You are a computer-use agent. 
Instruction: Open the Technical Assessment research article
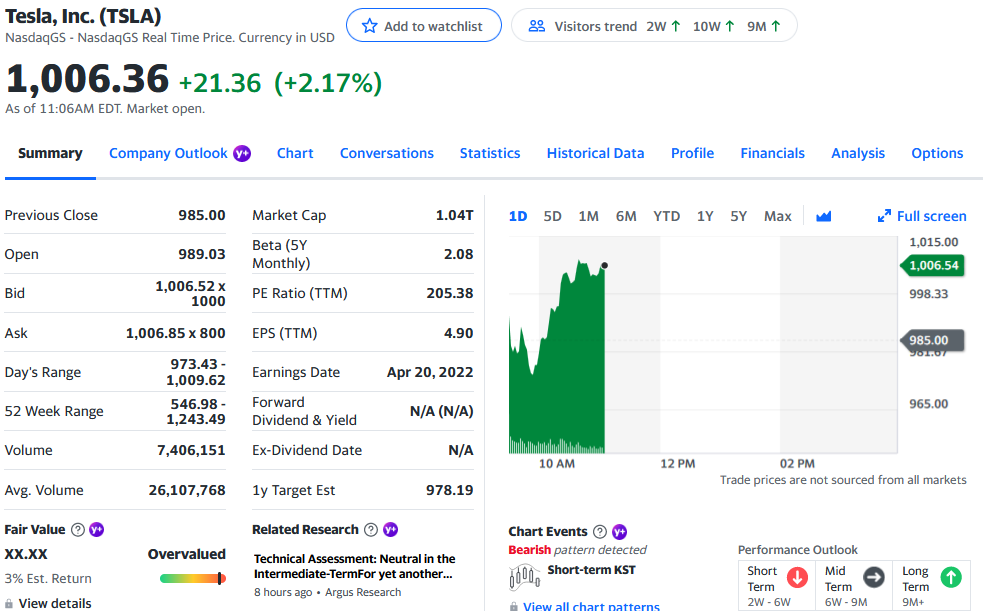(x=354, y=567)
